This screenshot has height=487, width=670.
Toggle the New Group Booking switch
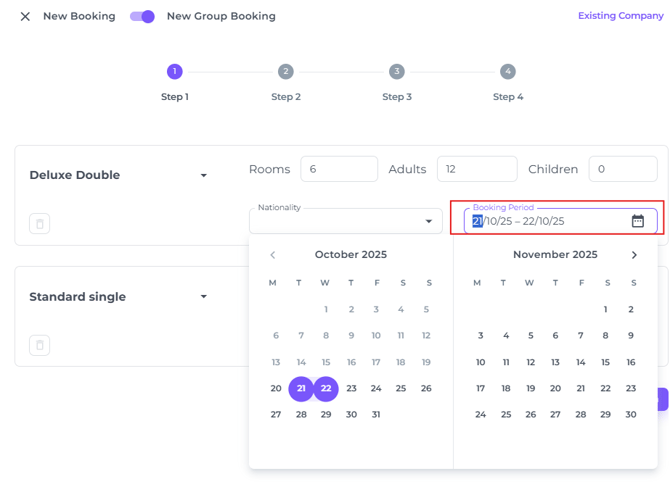click(x=142, y=16)
